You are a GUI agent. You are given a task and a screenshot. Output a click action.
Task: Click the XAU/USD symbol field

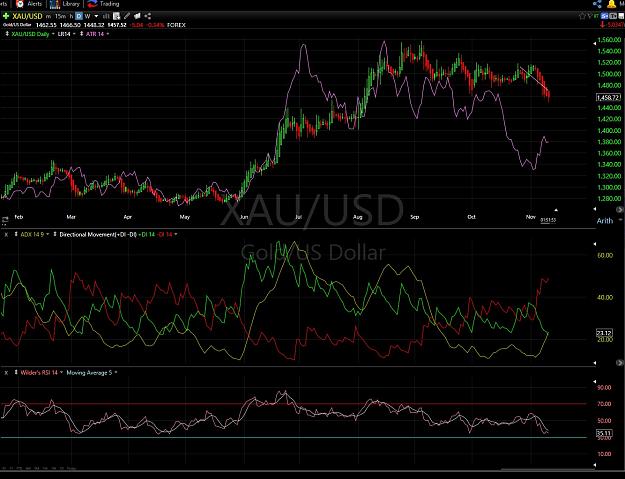click(x=27, y=16)
